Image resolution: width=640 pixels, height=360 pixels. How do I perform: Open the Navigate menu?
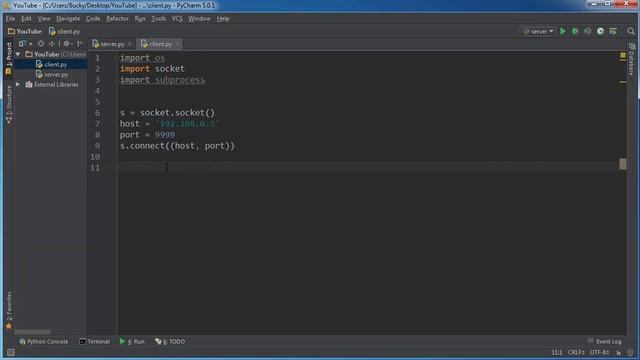click(68, 19)
